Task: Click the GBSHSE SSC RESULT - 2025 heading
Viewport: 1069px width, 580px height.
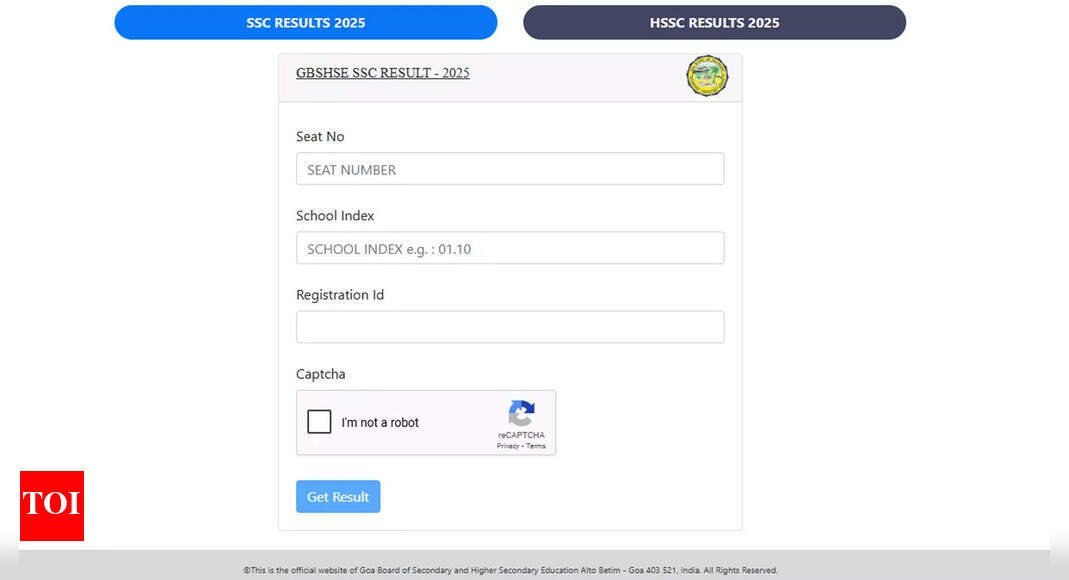Action: coord(382,73)
